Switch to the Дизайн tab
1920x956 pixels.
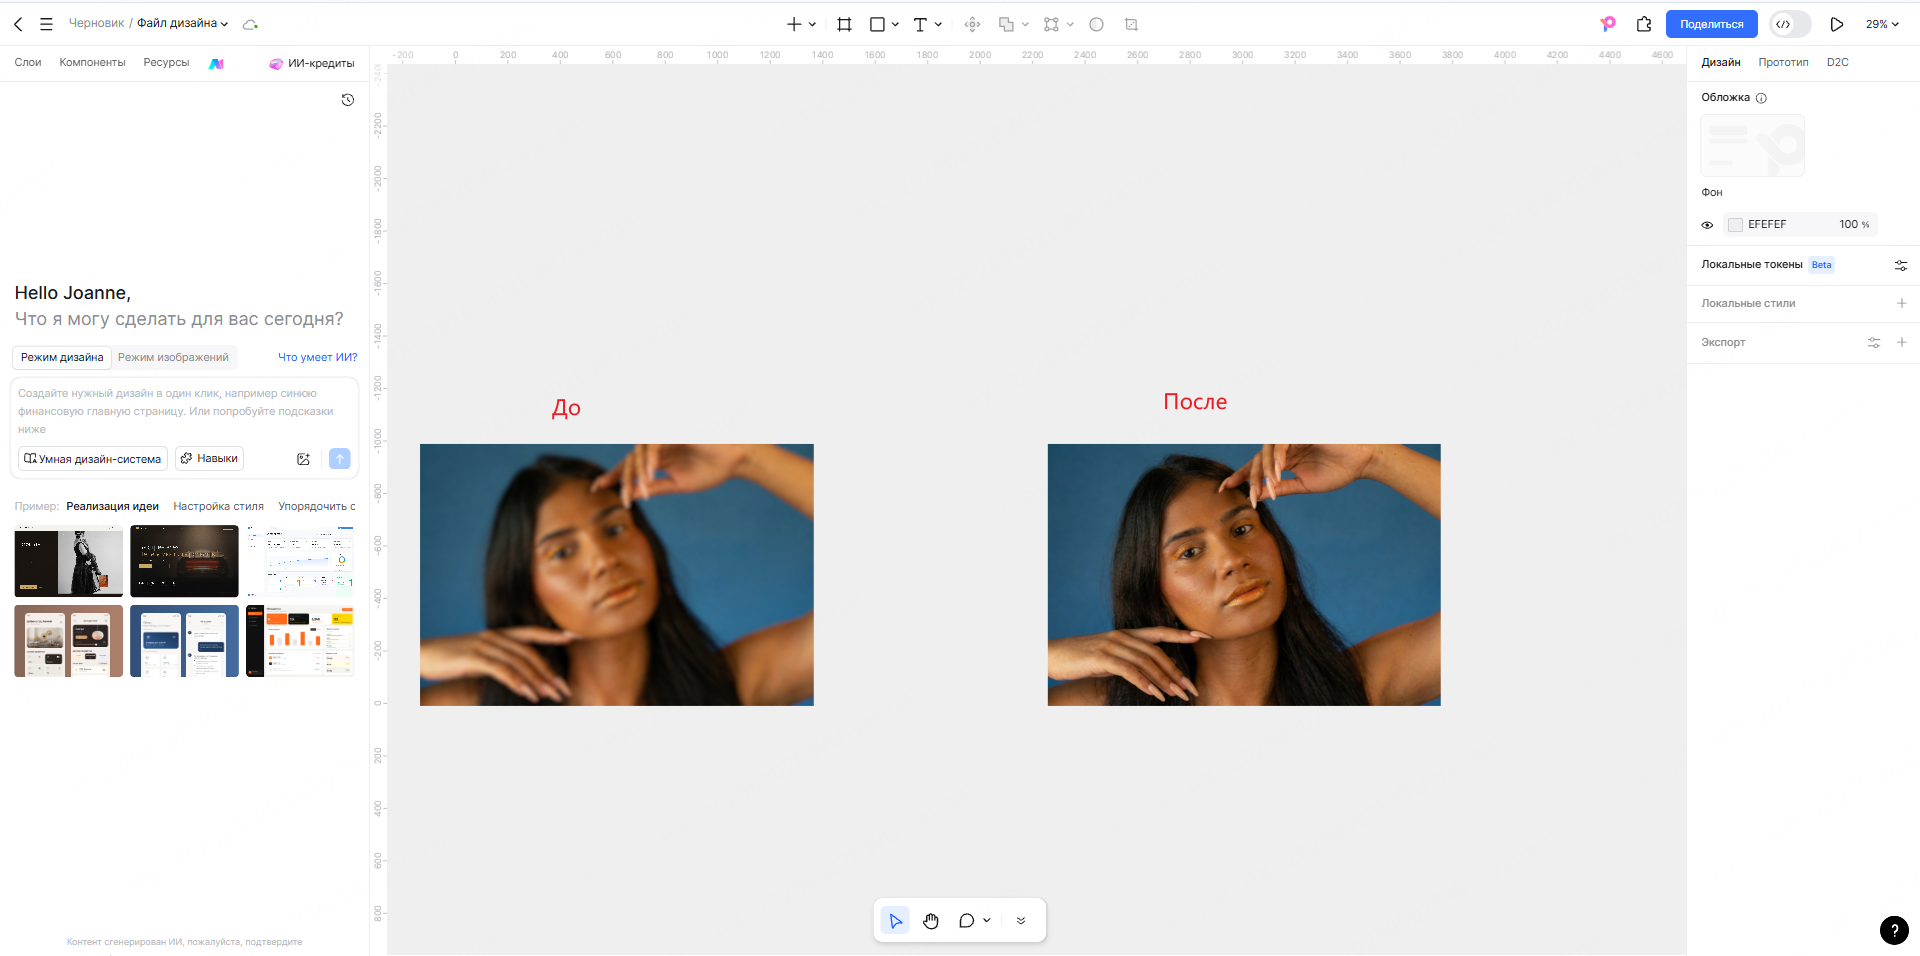(1721, 62)
